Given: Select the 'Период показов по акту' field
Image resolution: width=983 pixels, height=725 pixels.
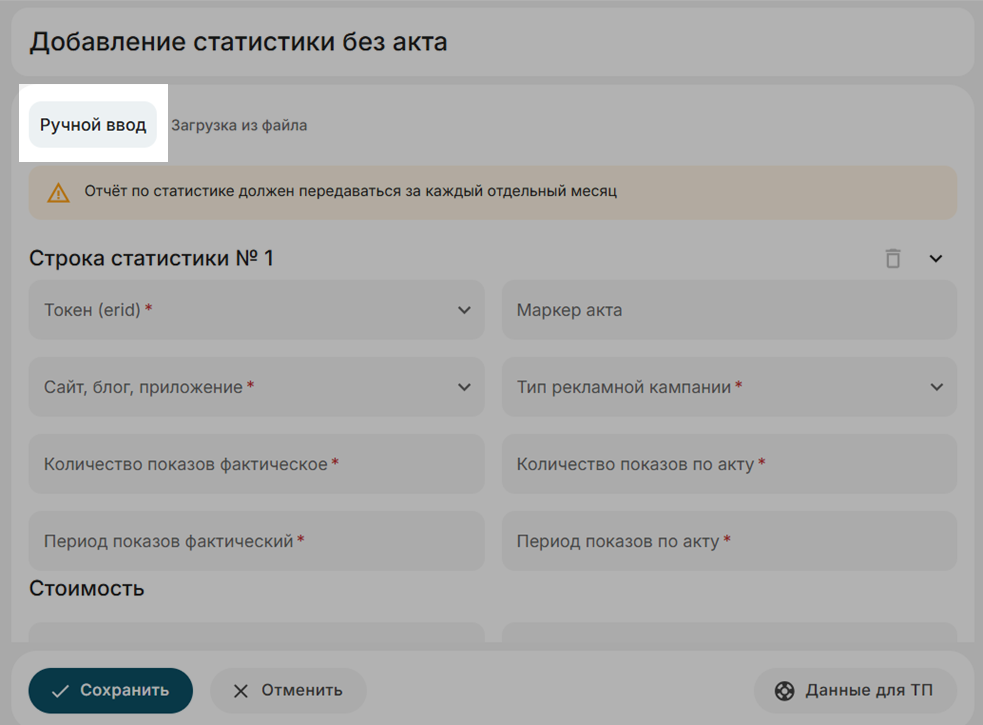Looking at the screenshot, I should [729, 541].
